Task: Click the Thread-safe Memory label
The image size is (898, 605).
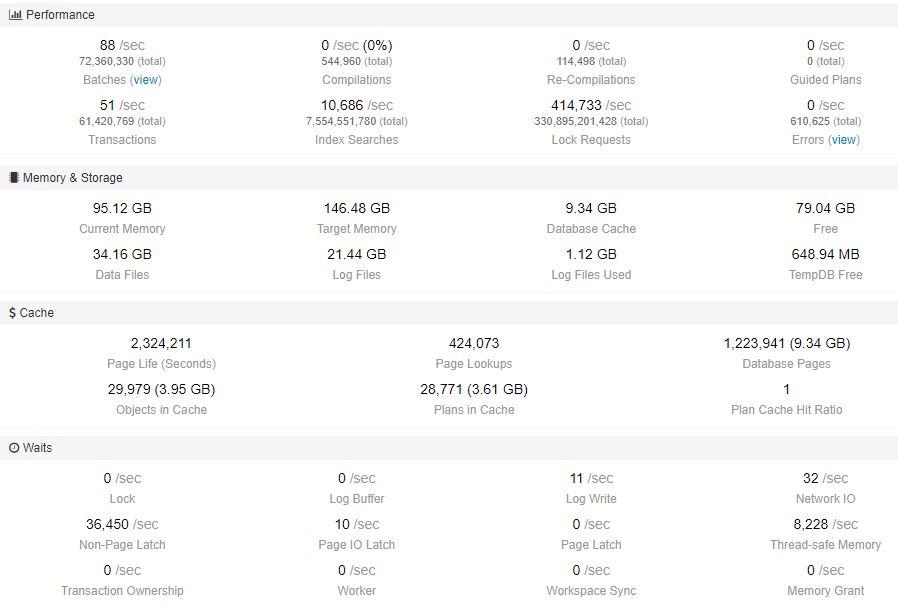Action: point(825,545)
